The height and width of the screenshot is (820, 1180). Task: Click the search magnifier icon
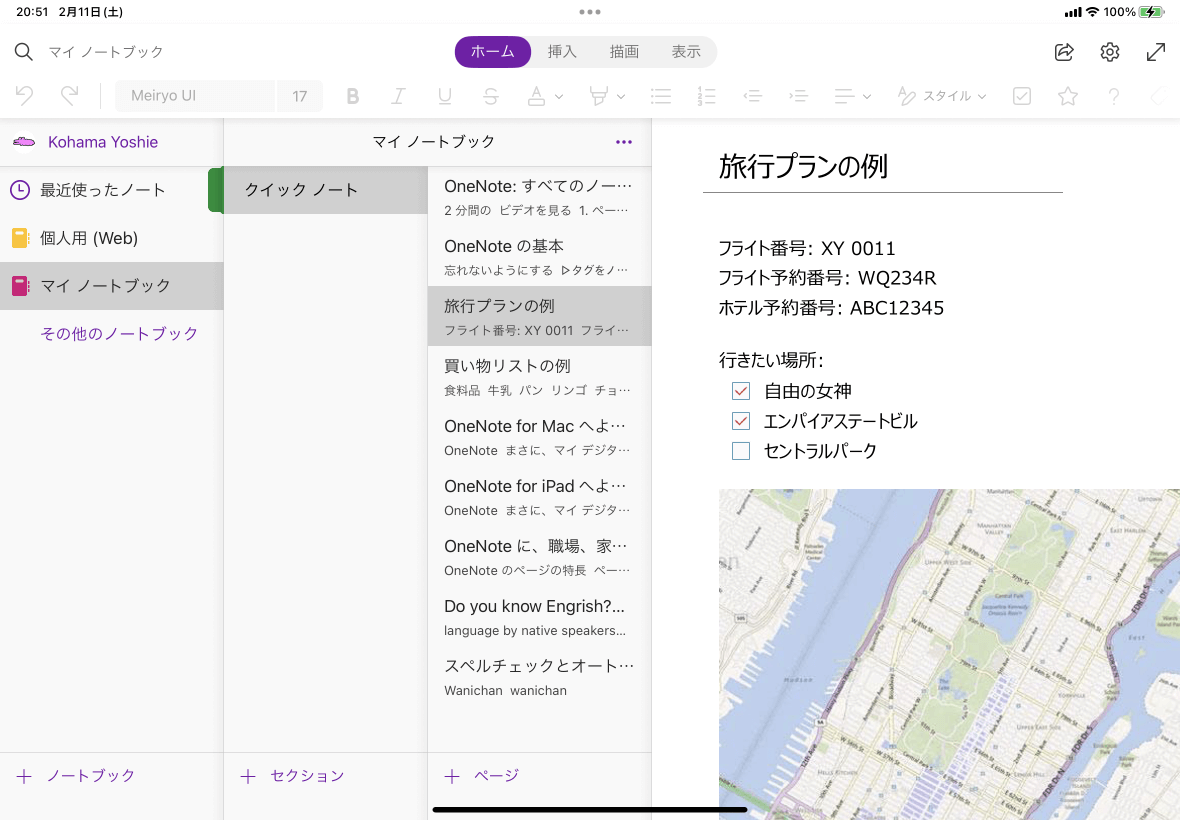click(x=24, y=52)
